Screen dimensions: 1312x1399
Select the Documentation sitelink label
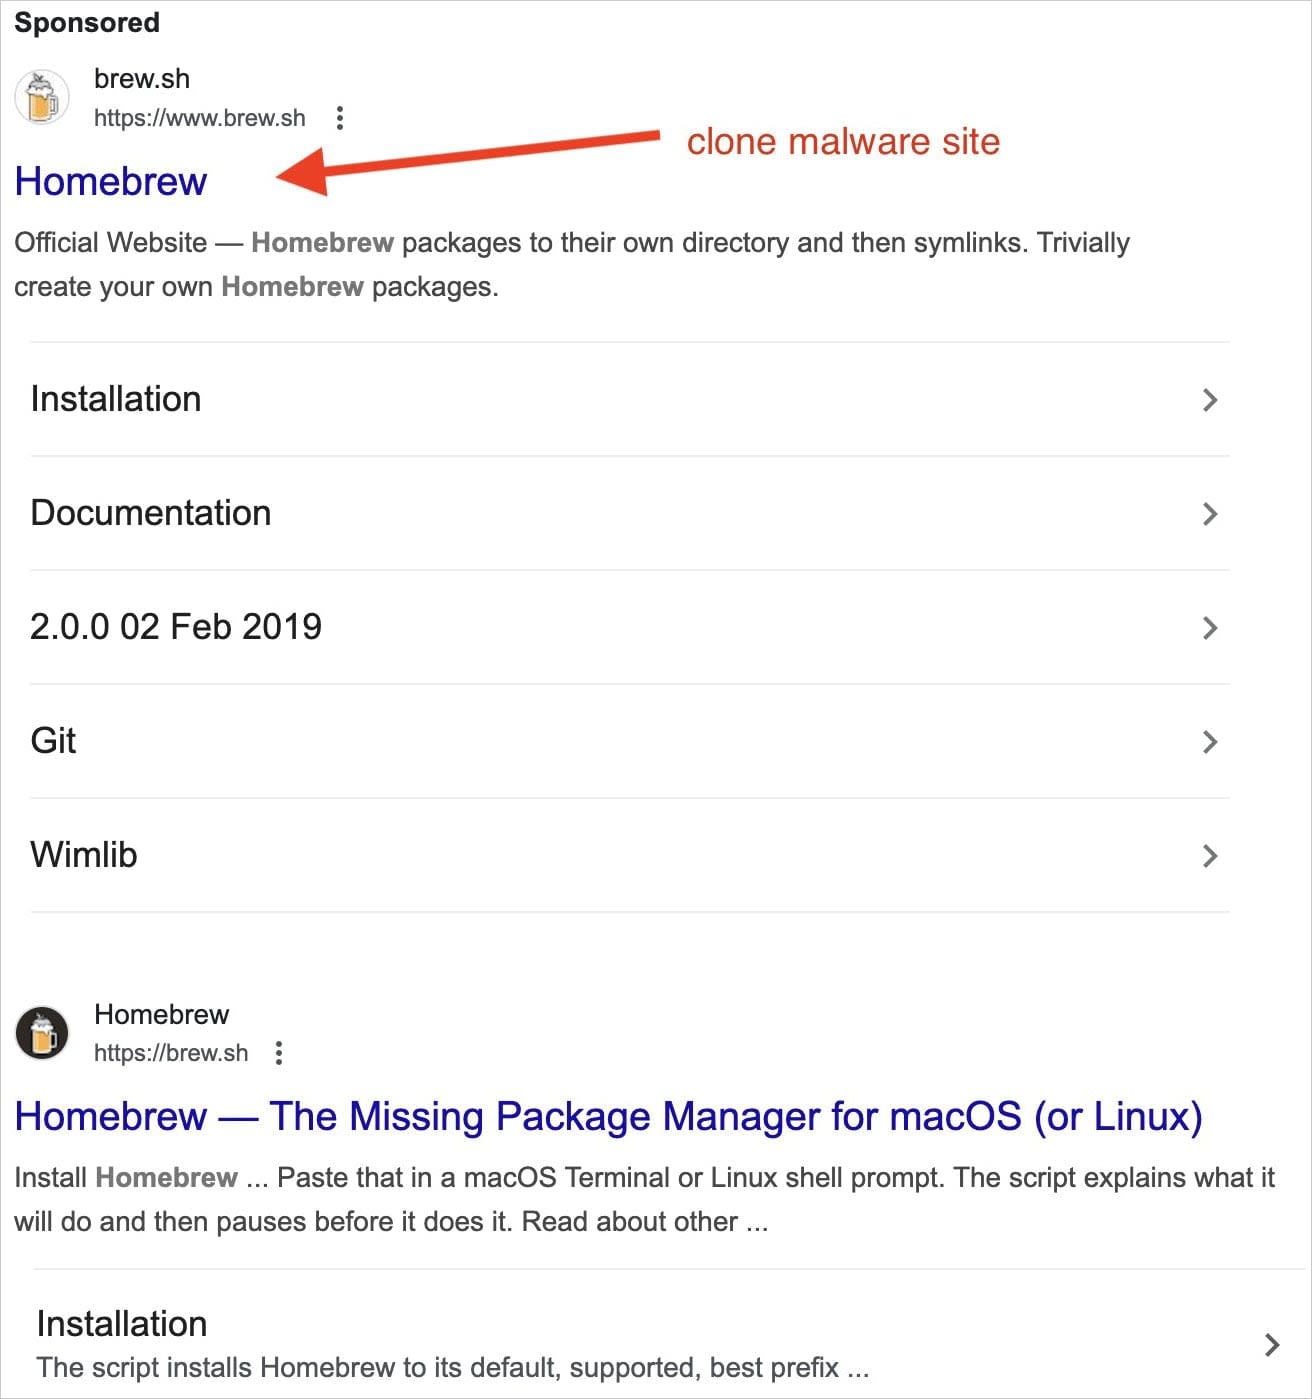tap(151, 513)
